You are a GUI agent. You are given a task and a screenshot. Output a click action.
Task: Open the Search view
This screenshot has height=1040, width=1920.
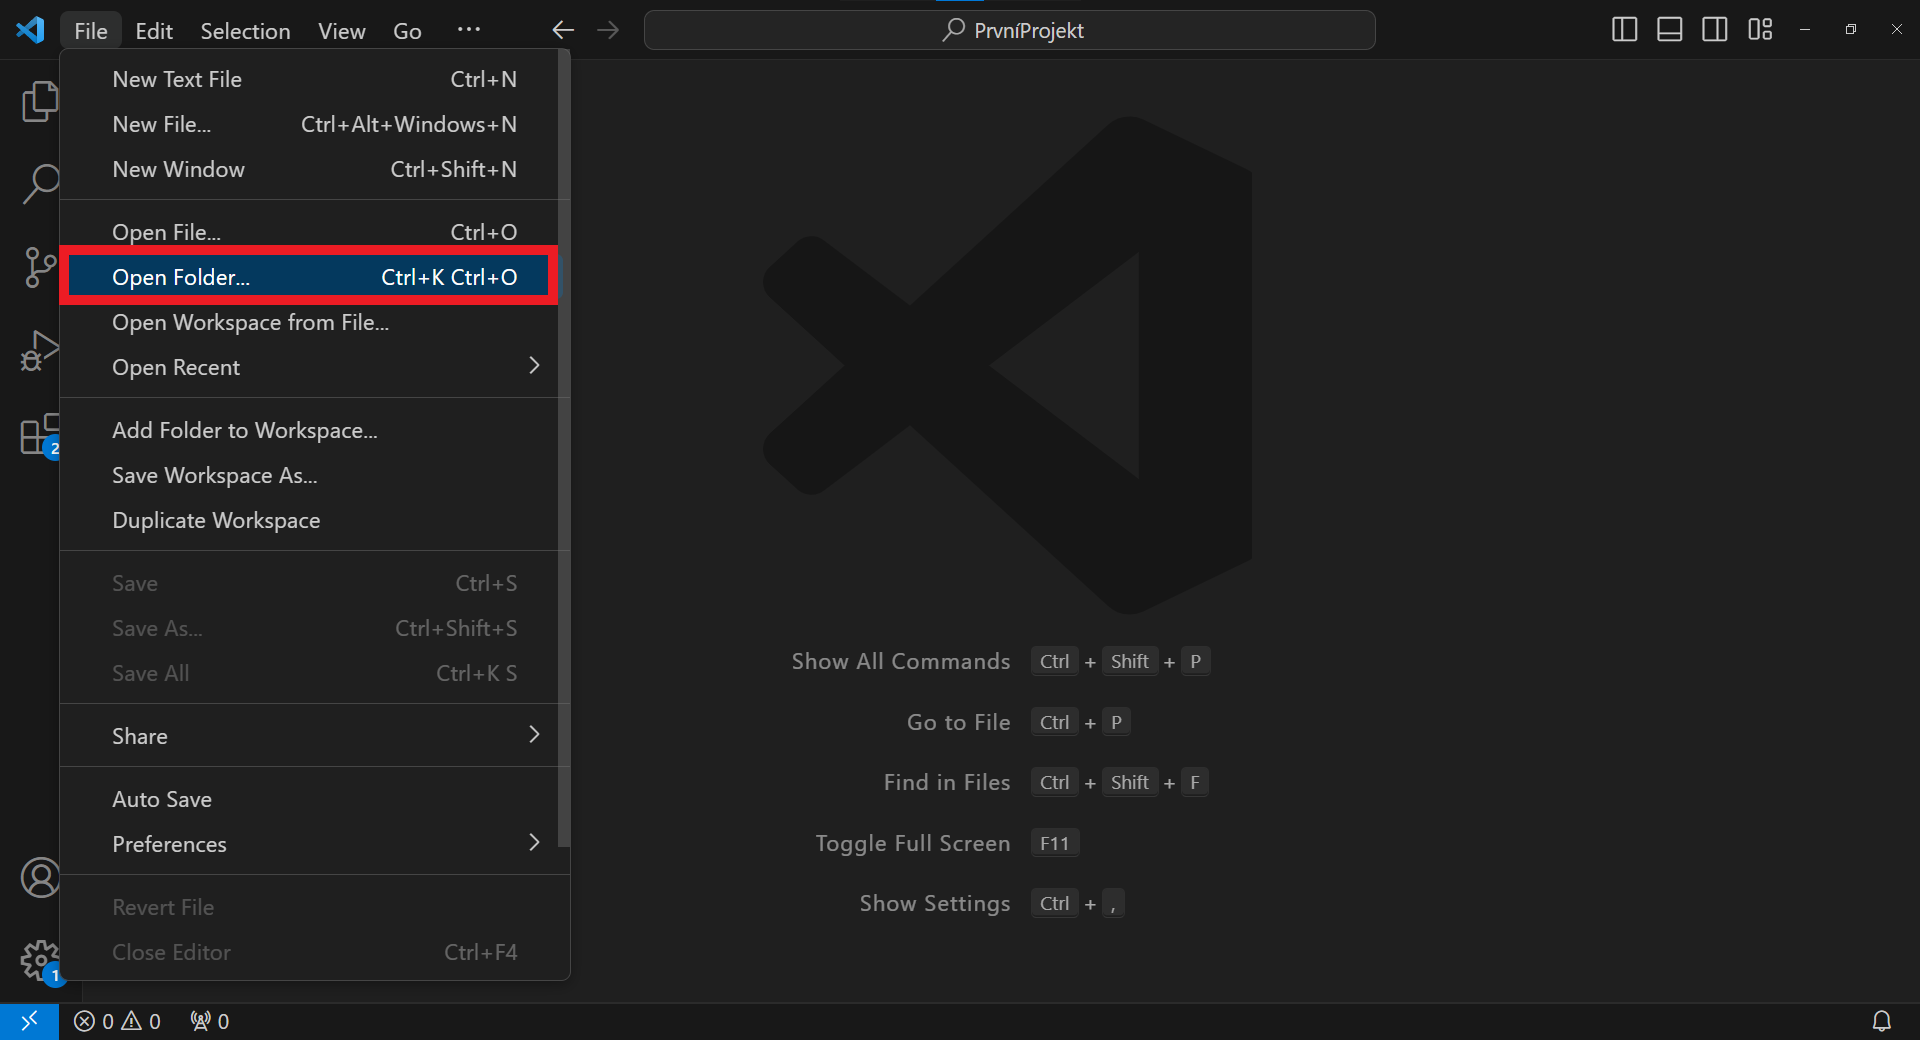click(x=39, y=184)
